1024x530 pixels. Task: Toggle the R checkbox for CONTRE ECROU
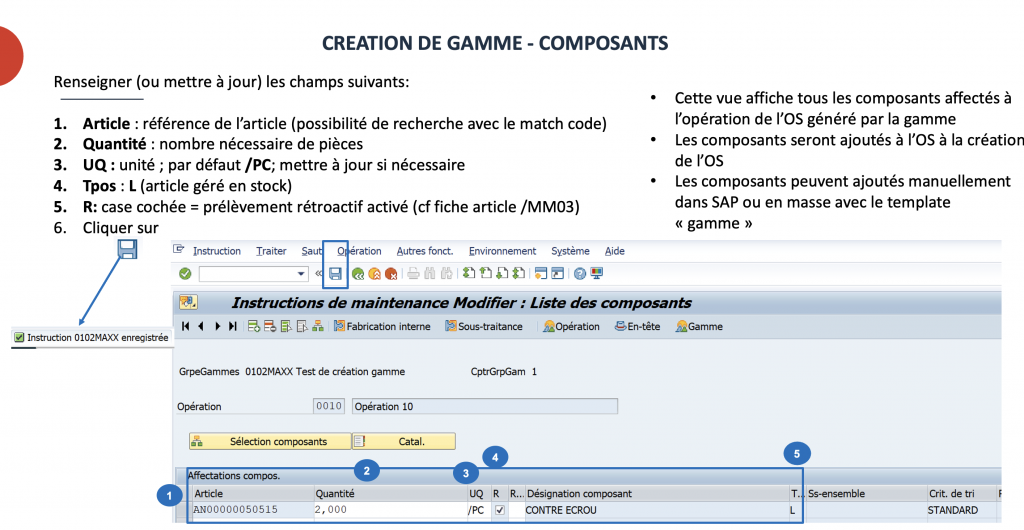(500, 510)
